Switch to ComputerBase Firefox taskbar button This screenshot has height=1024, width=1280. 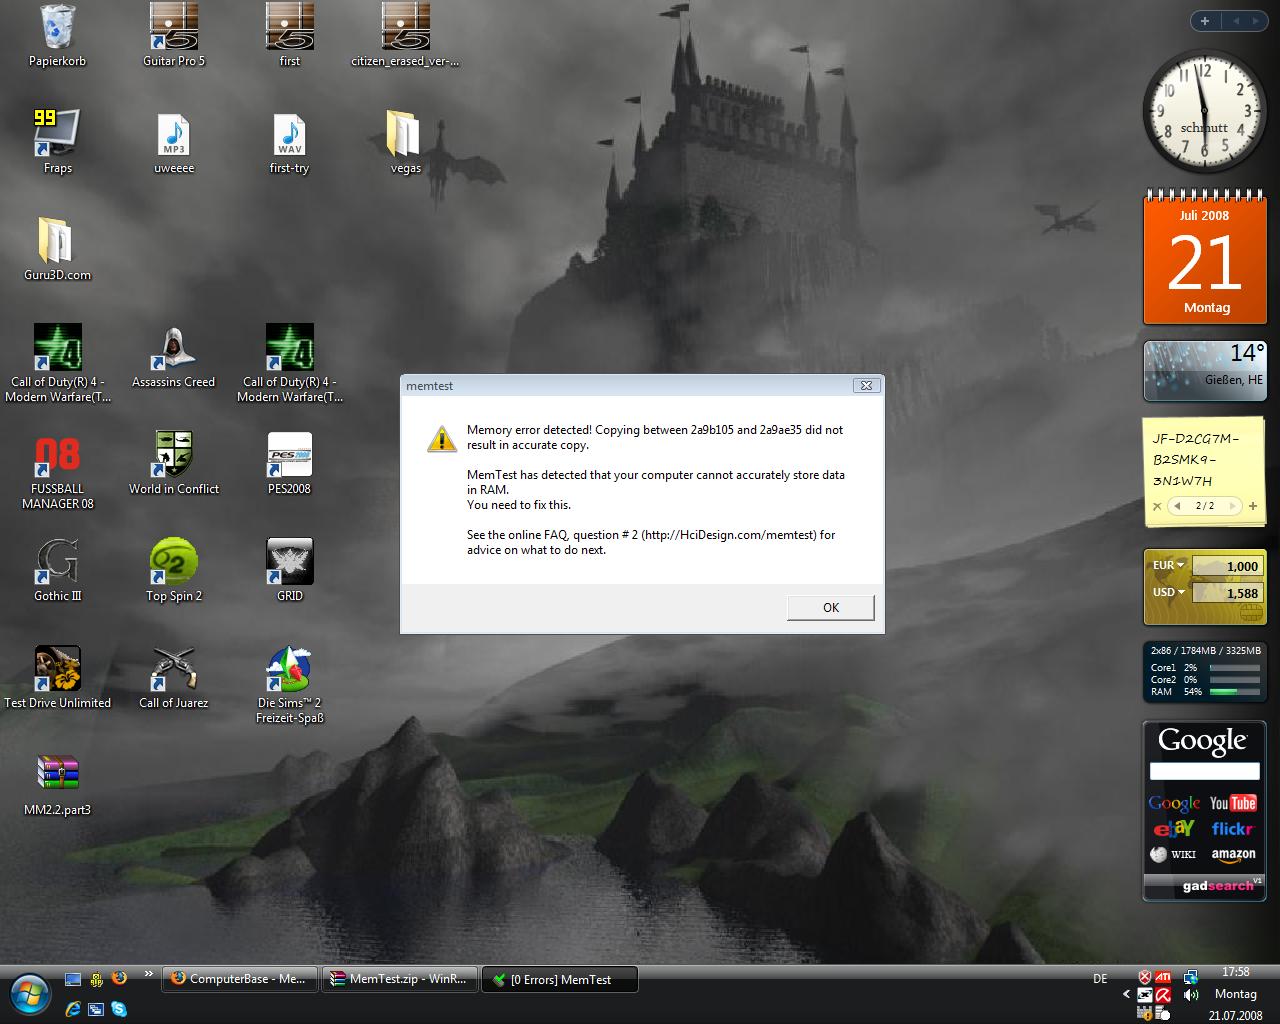point(240,979)
